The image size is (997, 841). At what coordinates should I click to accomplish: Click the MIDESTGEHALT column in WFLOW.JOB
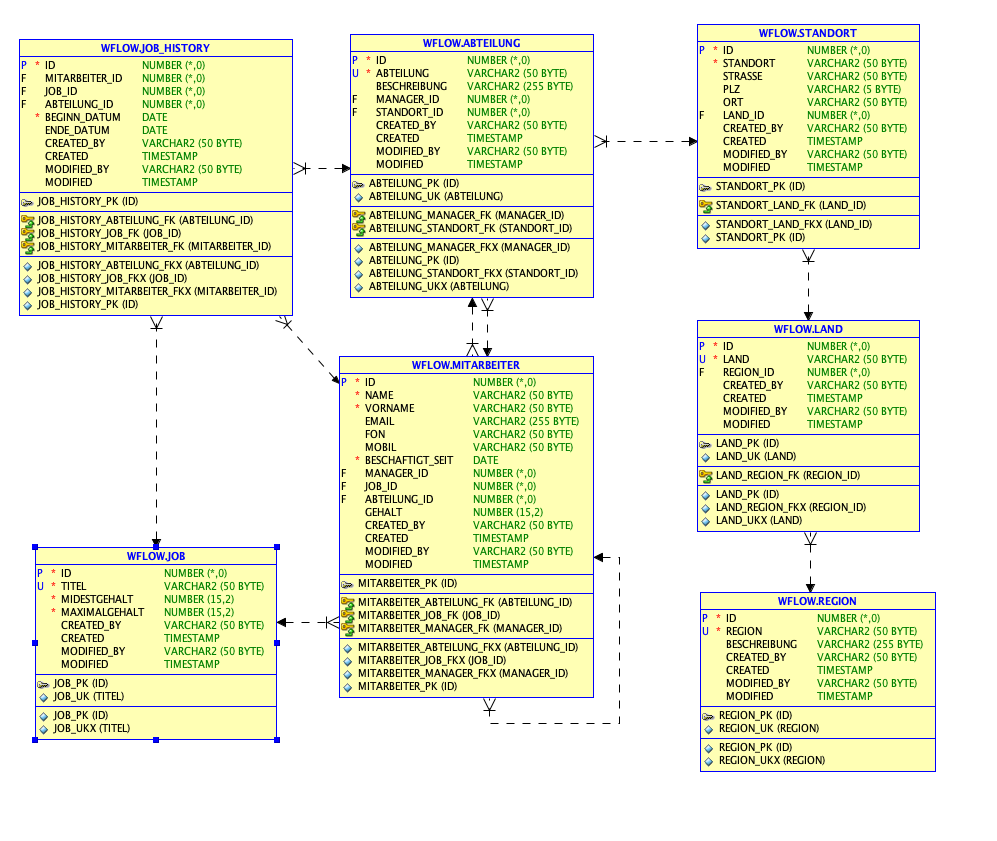(156, 599)
